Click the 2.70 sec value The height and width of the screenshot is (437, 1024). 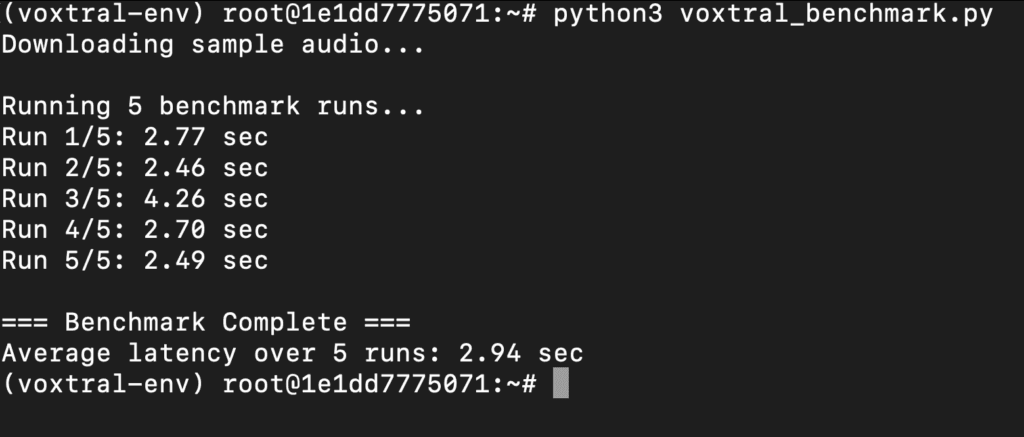[x=206, y=229]
